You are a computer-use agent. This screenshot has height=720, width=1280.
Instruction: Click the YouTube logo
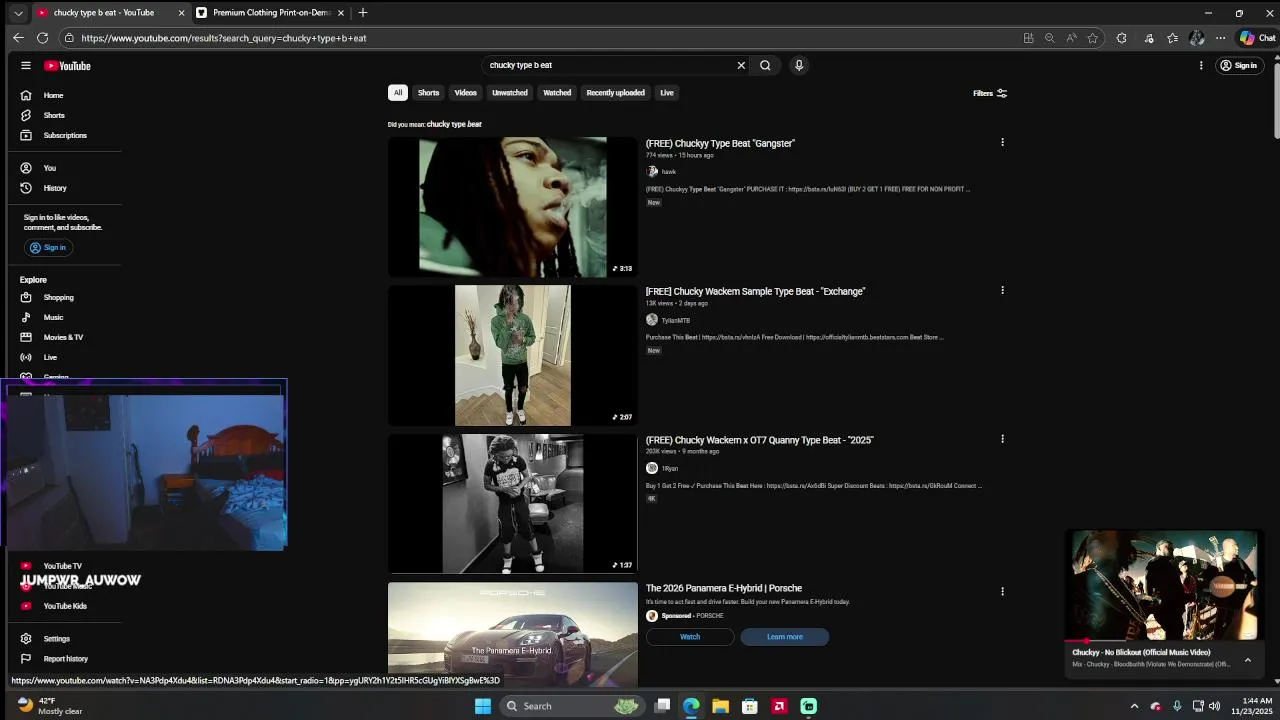67,66
